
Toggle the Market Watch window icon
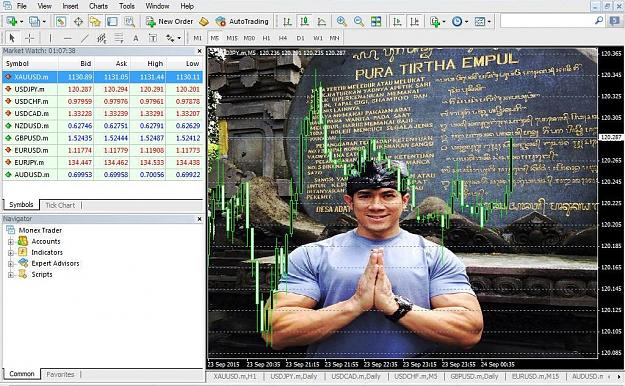(x=61, y=21)
